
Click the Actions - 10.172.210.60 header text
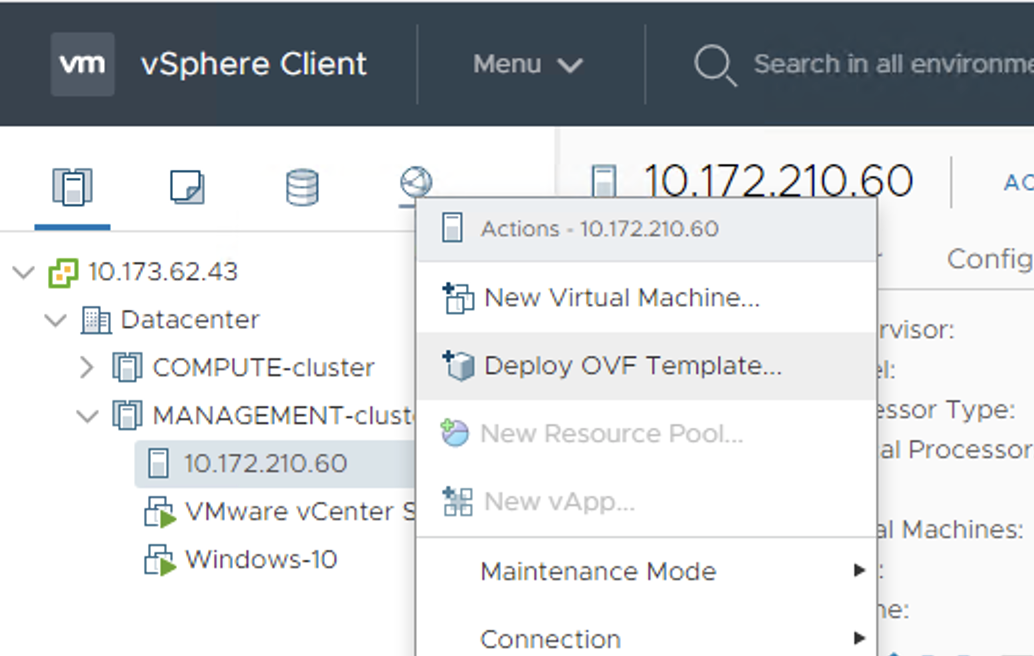click(x=599, y=229)
